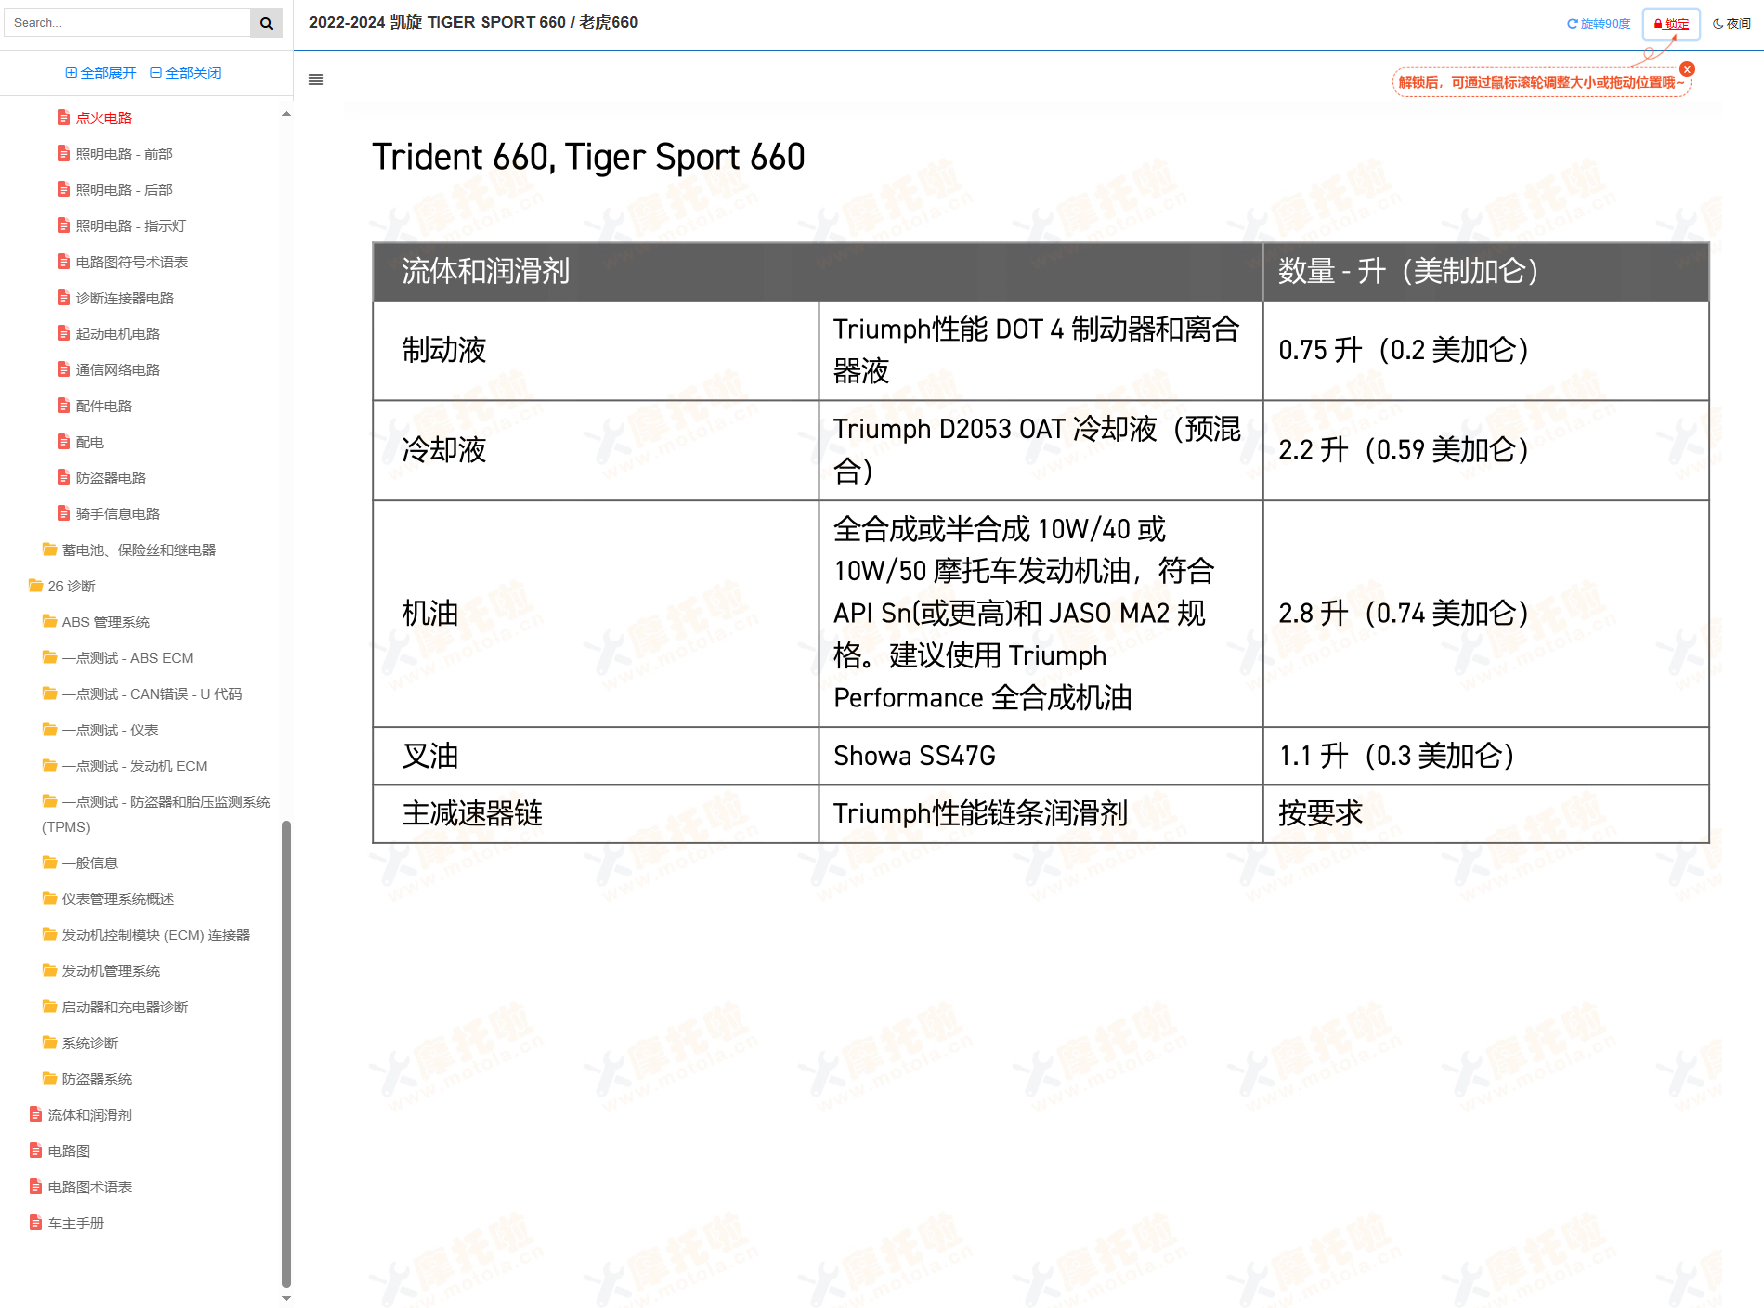
Task: Click Triumph性能链条润滑剂 cell
Action: coord(1041,814)
